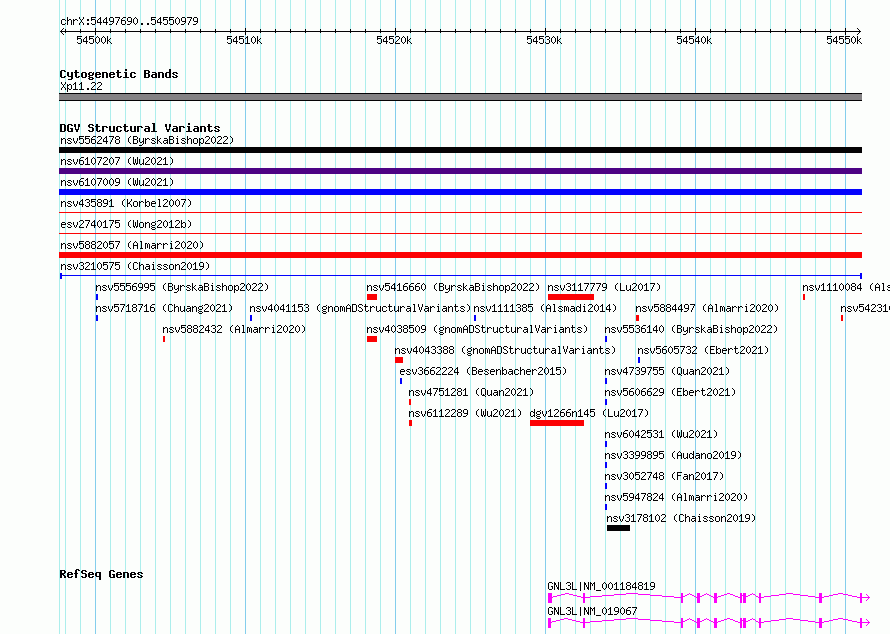The image size is (890, 634).
Task: Click nsv5947824 (Almarri2020) label
Action: (676, 497)
